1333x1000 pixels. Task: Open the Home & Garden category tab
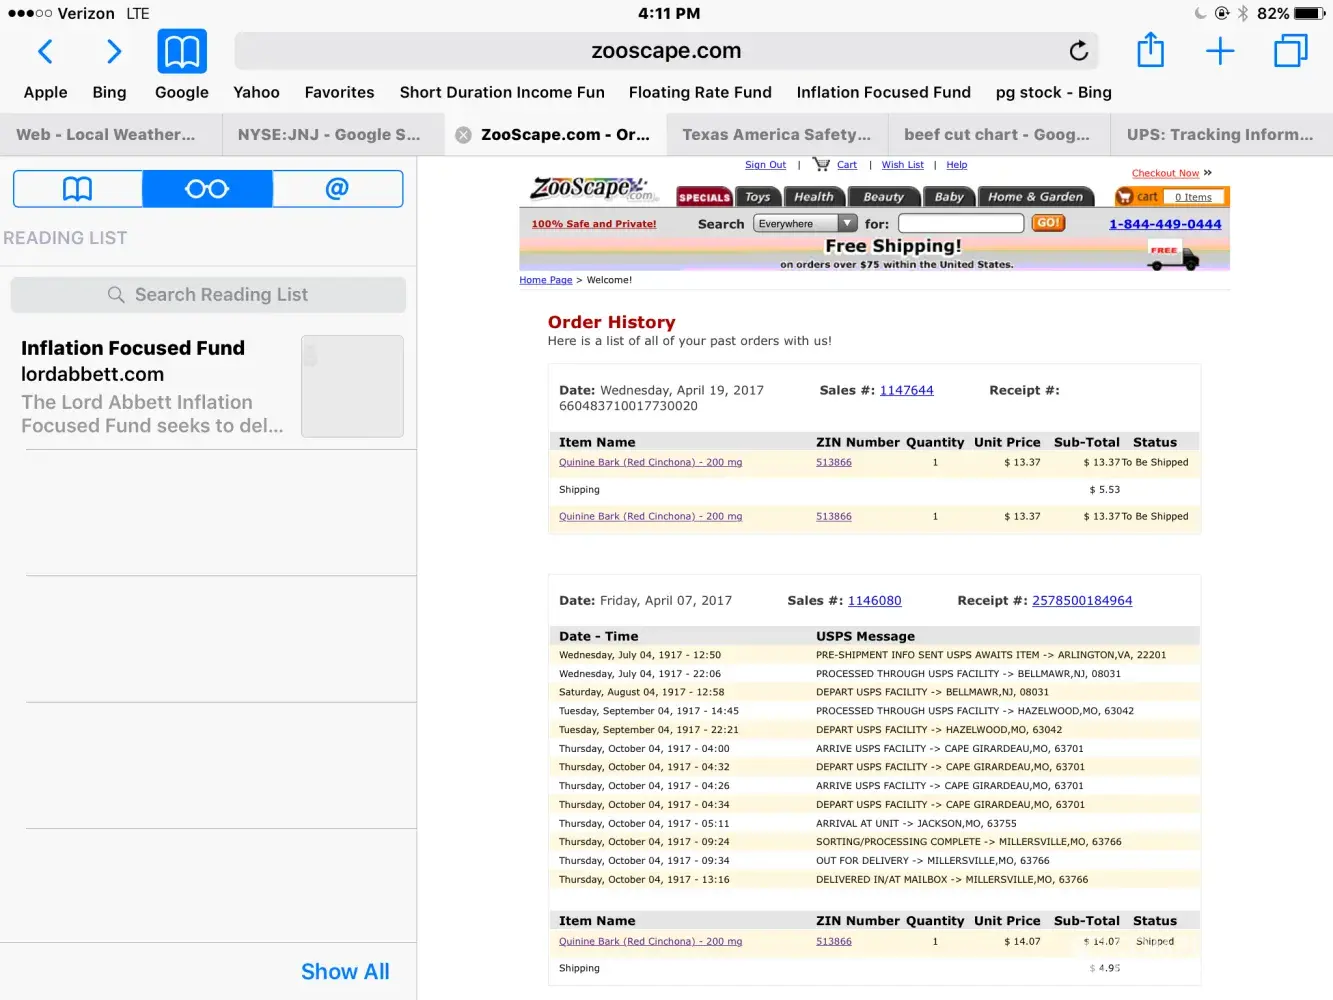tap(1035, 197)
